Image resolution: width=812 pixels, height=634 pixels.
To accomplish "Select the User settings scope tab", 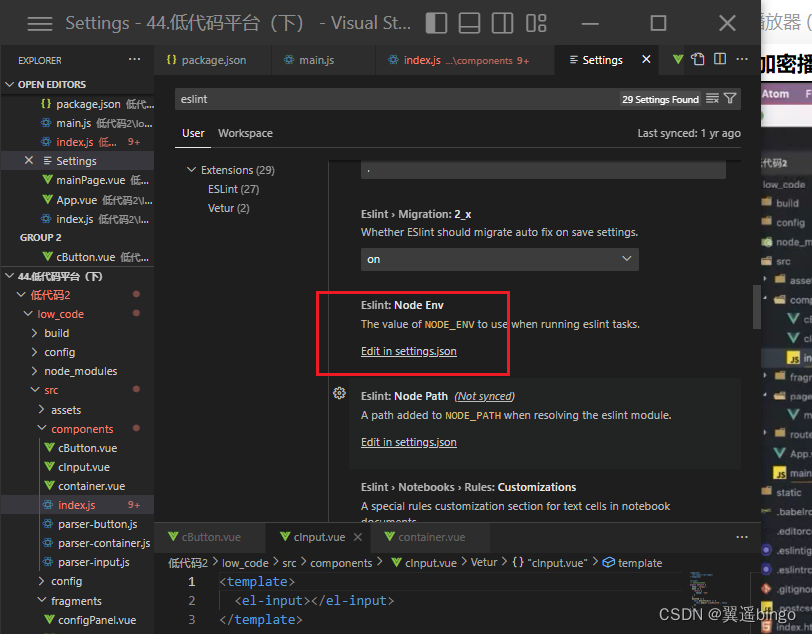I will [193, 133].
